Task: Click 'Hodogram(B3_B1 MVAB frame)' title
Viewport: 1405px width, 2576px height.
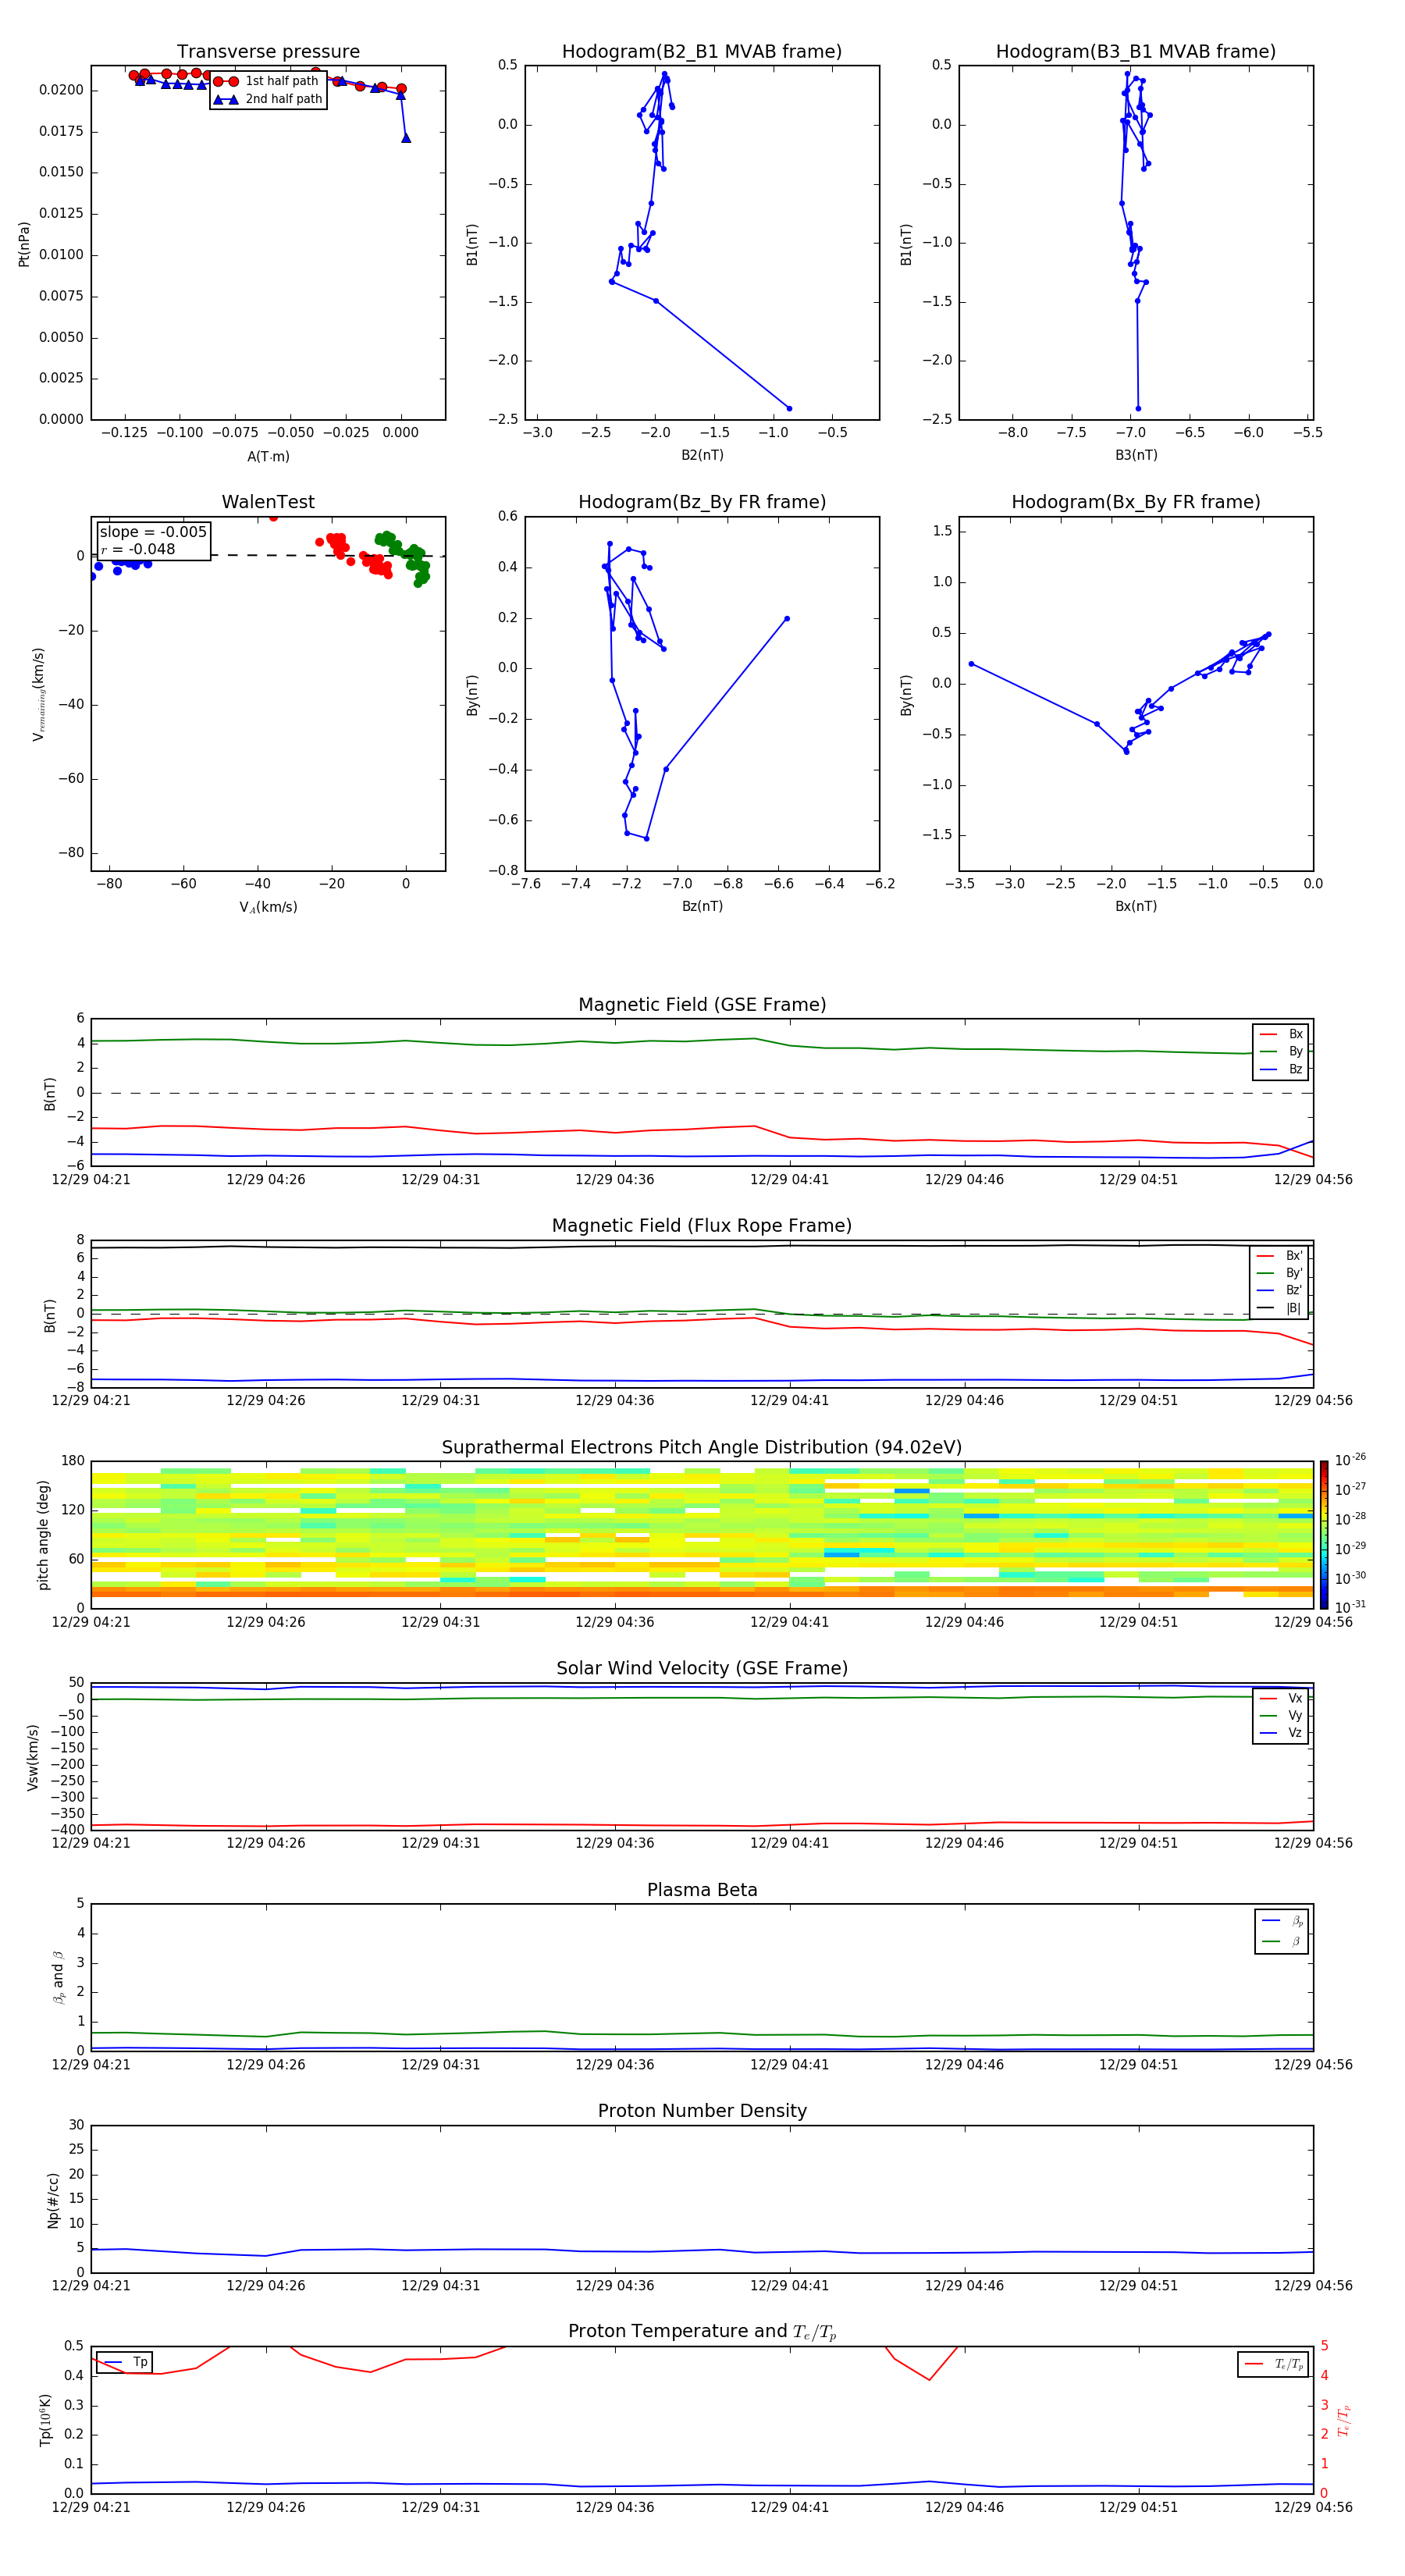Action: coord(1136,52)
